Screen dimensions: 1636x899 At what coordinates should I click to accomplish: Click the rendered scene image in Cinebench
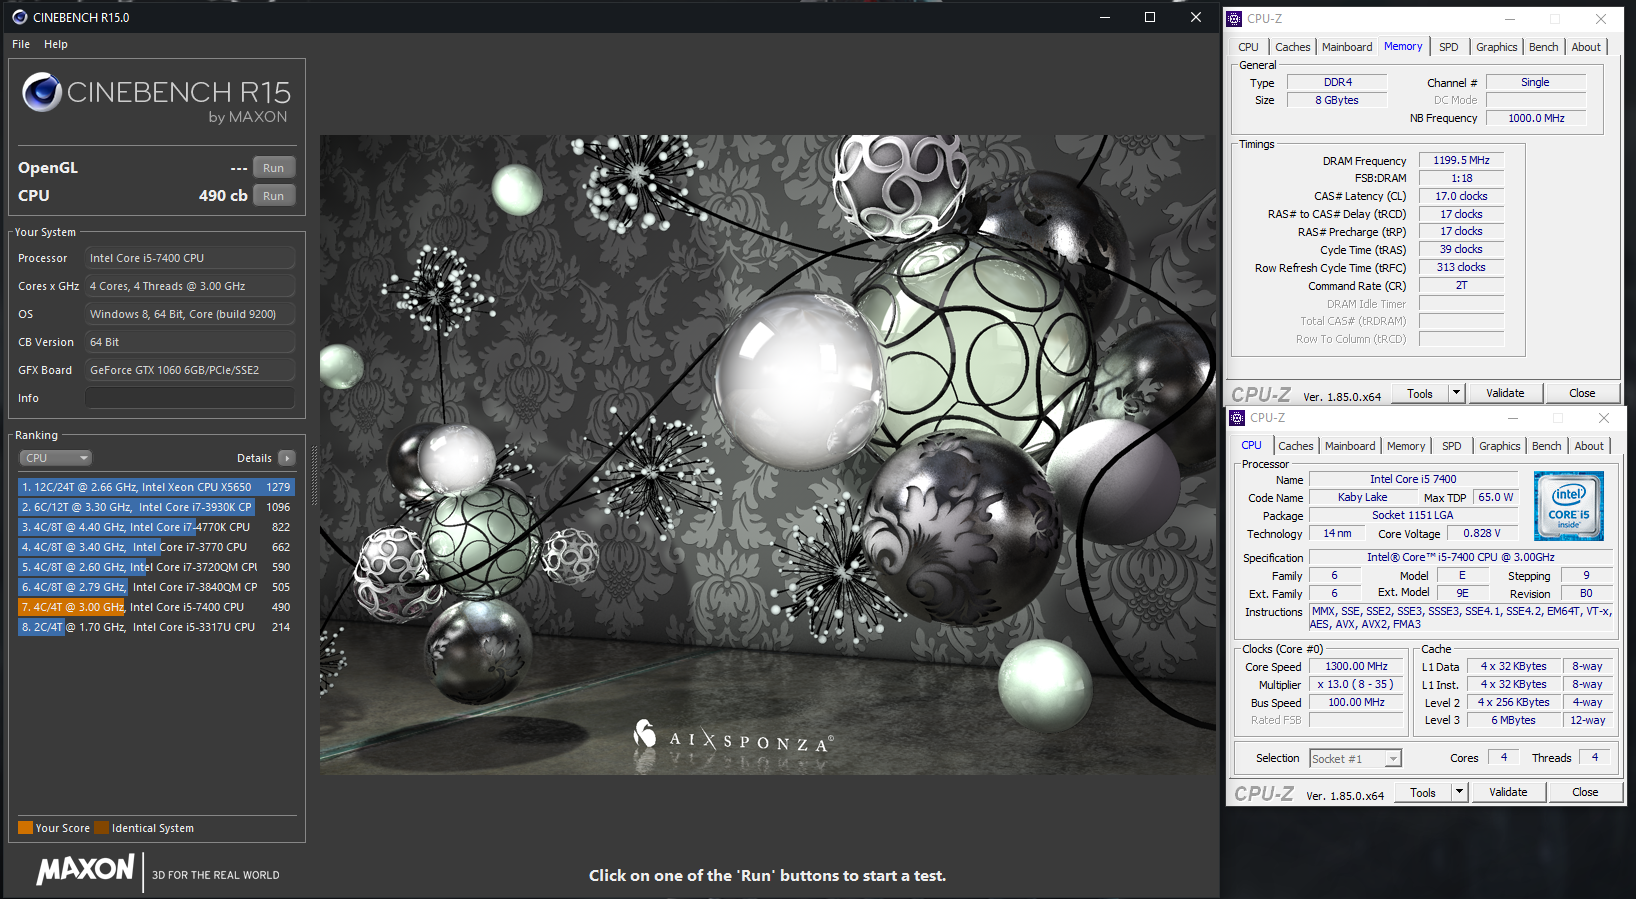tap(768, 455)
